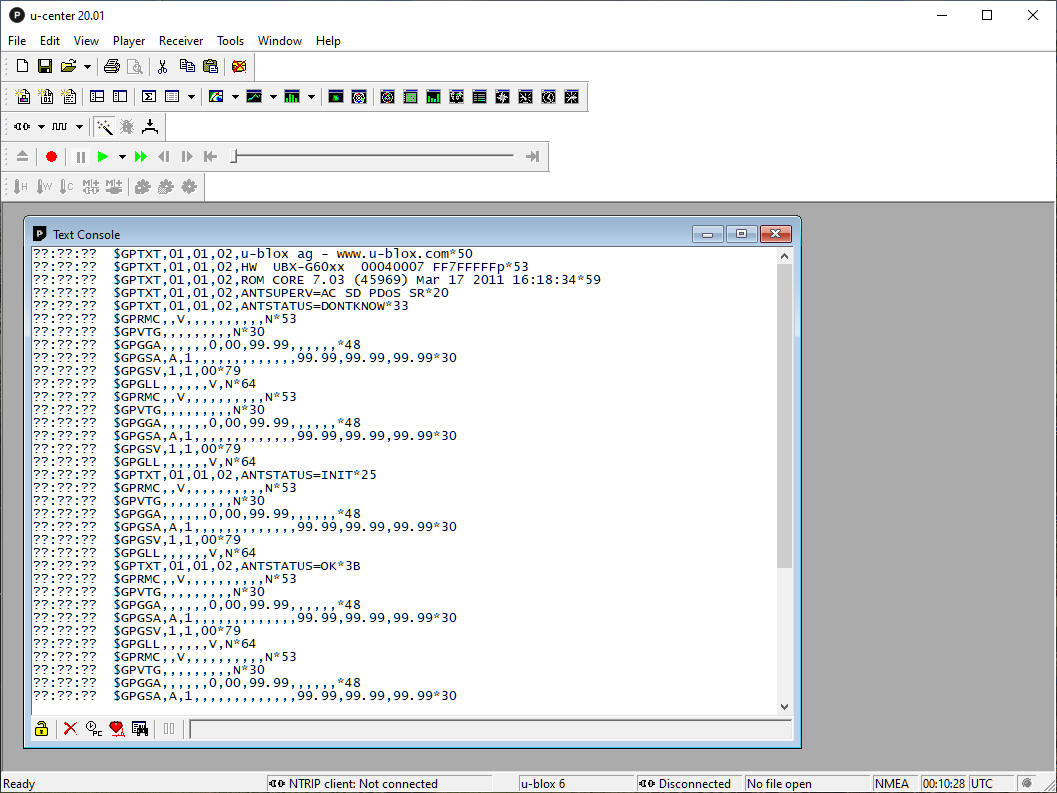The width and height of the screenshot is (1057, 793).
Task: Click the Paste clipboard icon
Action: 210,66
